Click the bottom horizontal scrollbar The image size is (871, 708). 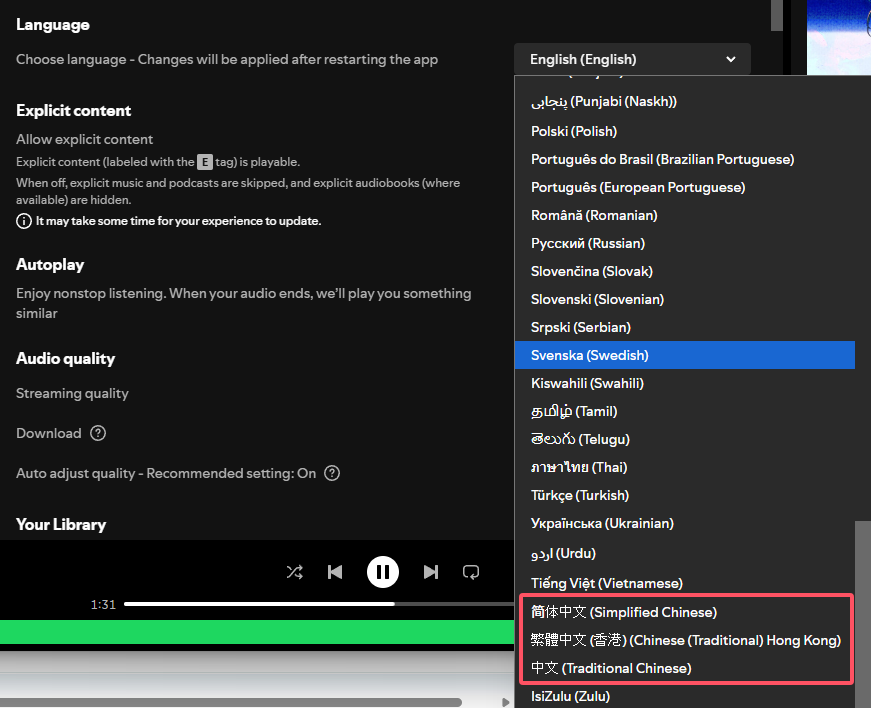(230, 702)
